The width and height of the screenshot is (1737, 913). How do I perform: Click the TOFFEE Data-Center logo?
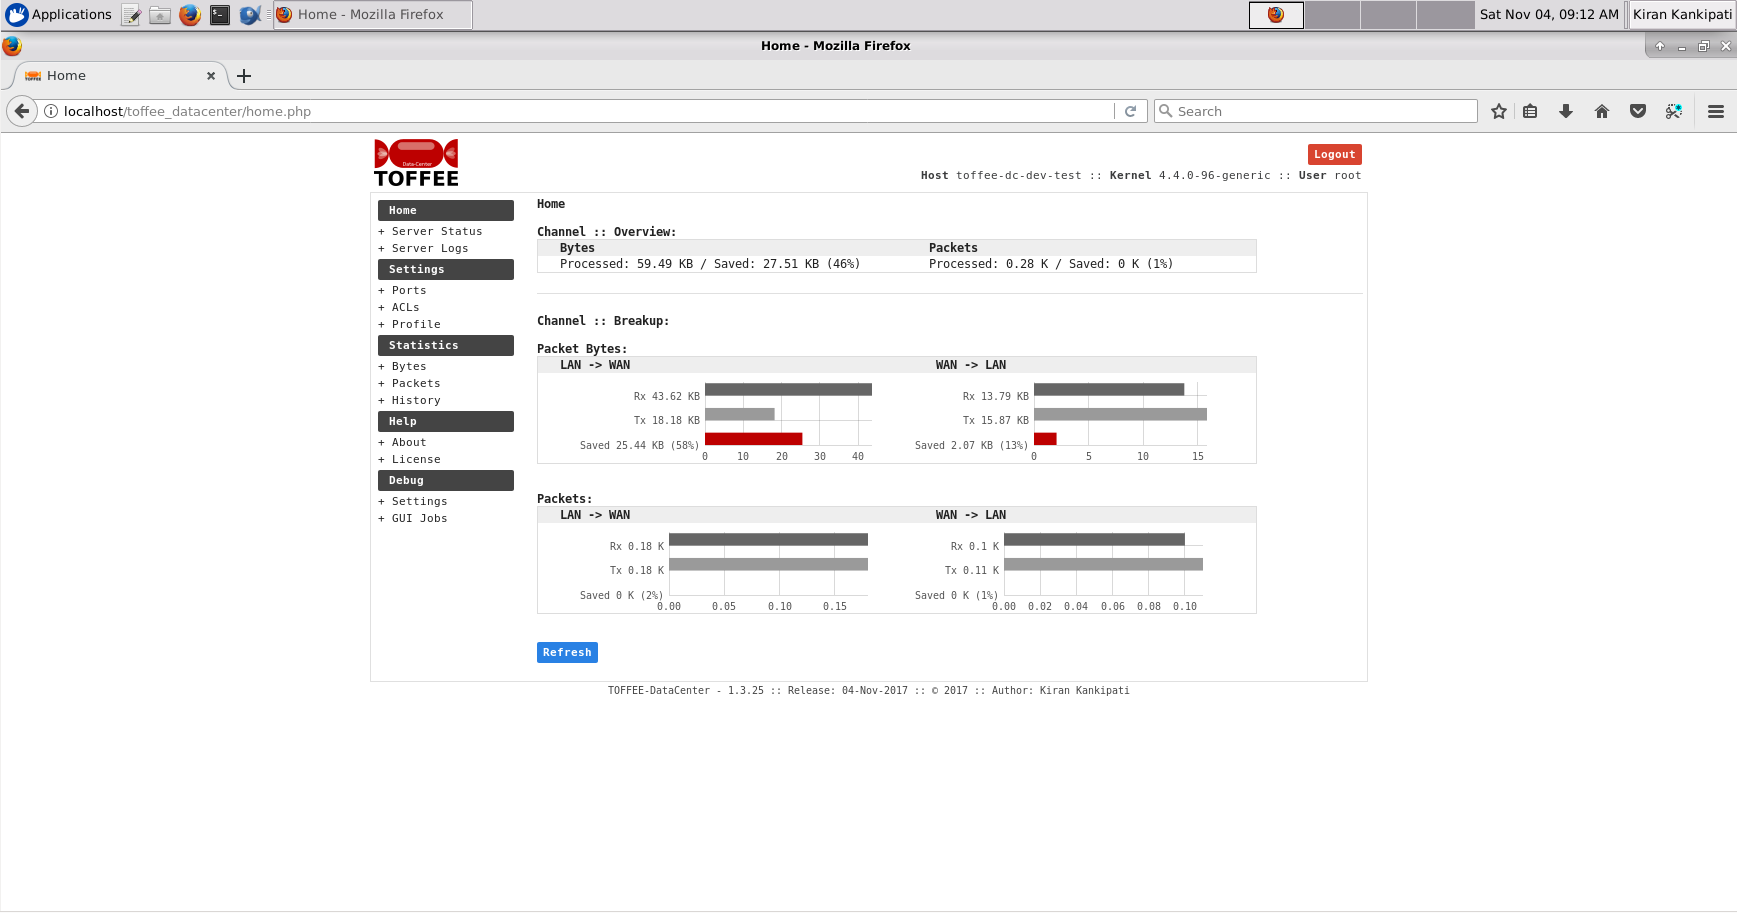416,163
